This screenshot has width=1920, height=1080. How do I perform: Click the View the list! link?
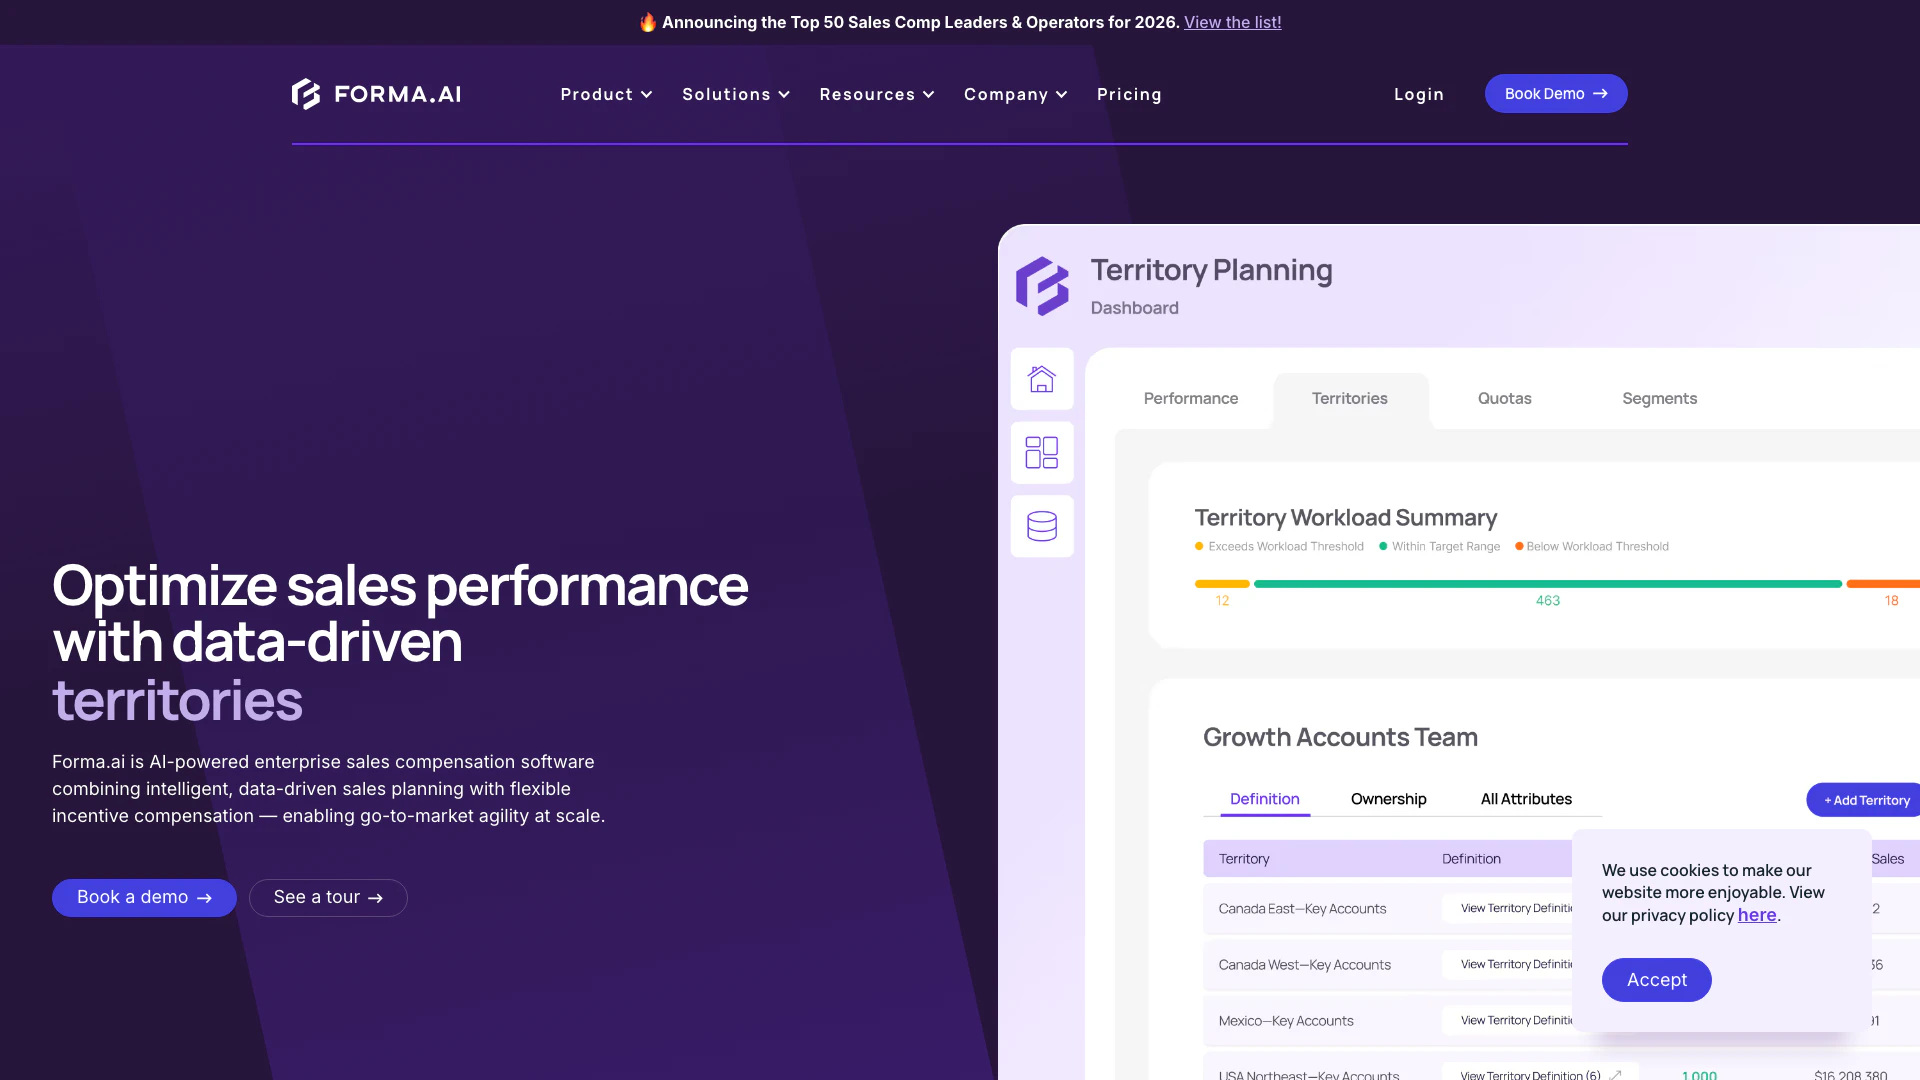1232,22
